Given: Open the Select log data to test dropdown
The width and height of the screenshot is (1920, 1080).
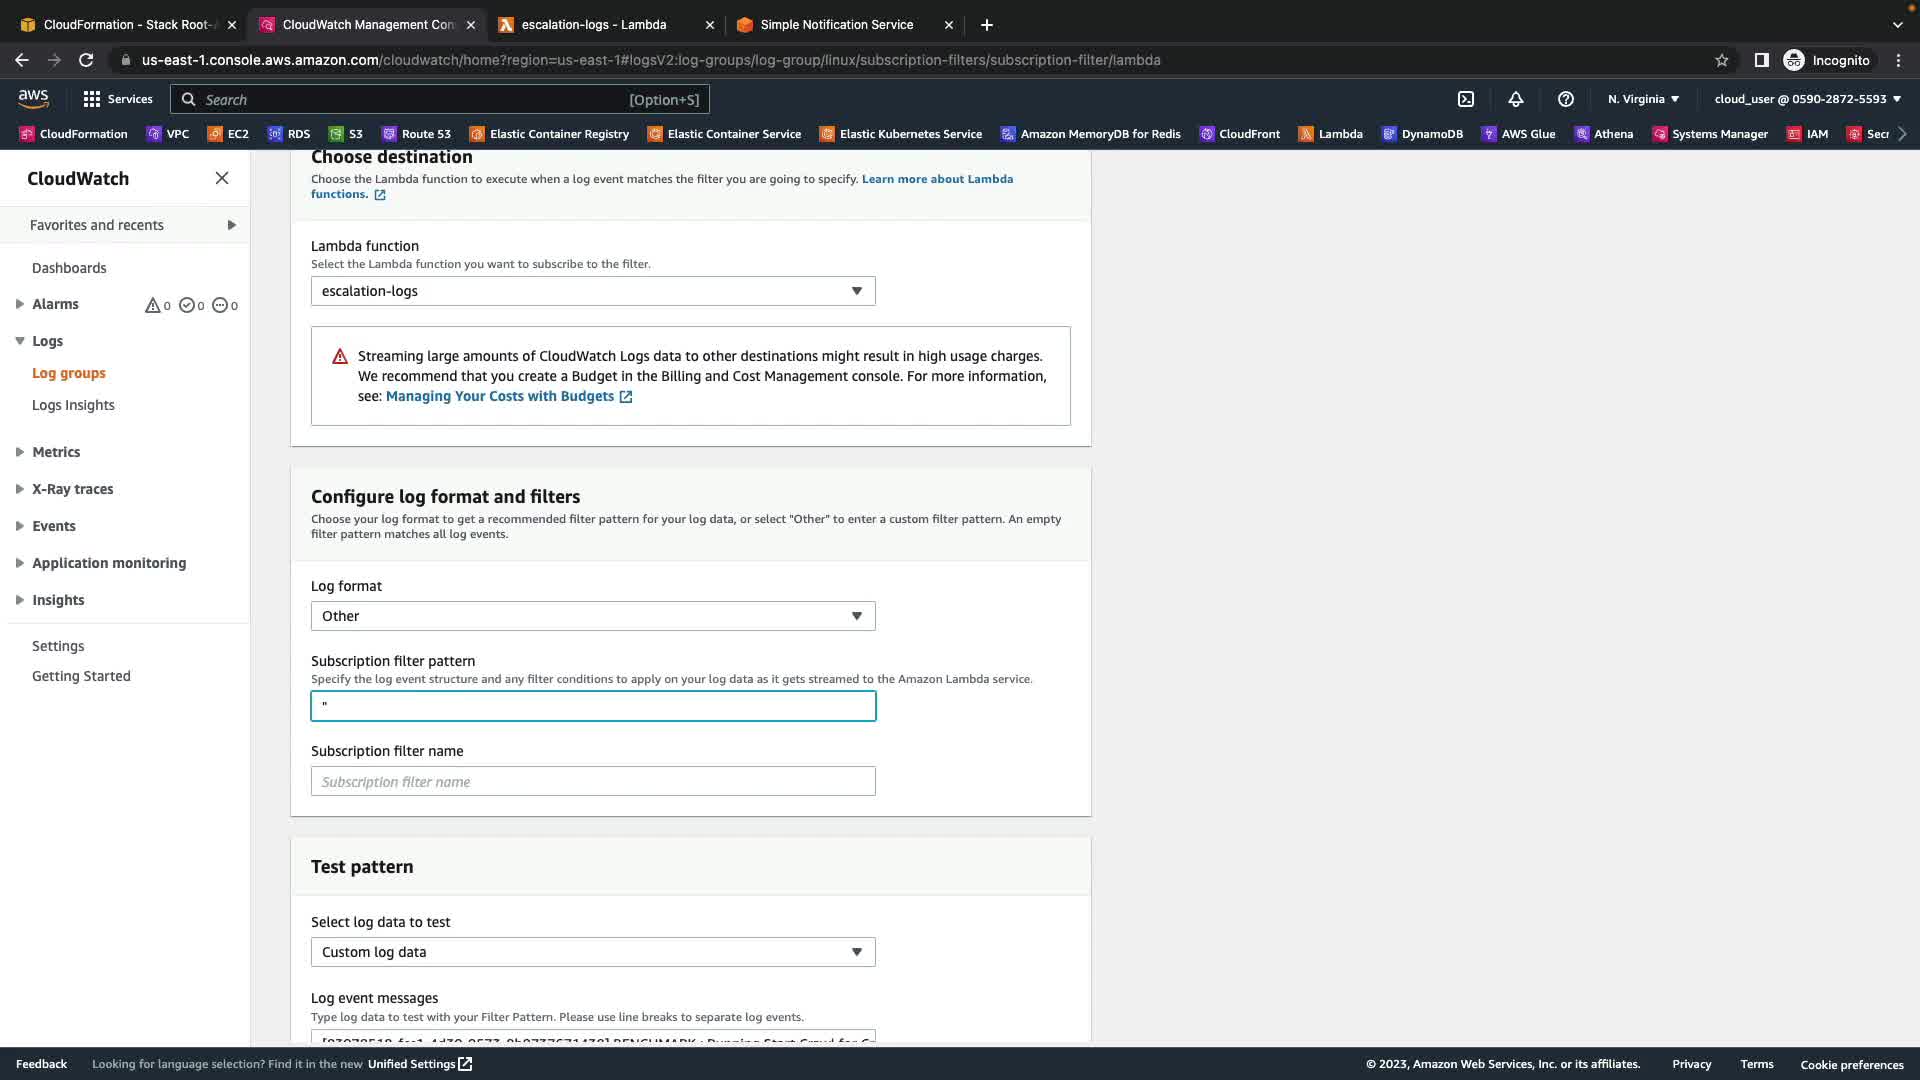Looking at the screenshot, I should click(592, 952).
